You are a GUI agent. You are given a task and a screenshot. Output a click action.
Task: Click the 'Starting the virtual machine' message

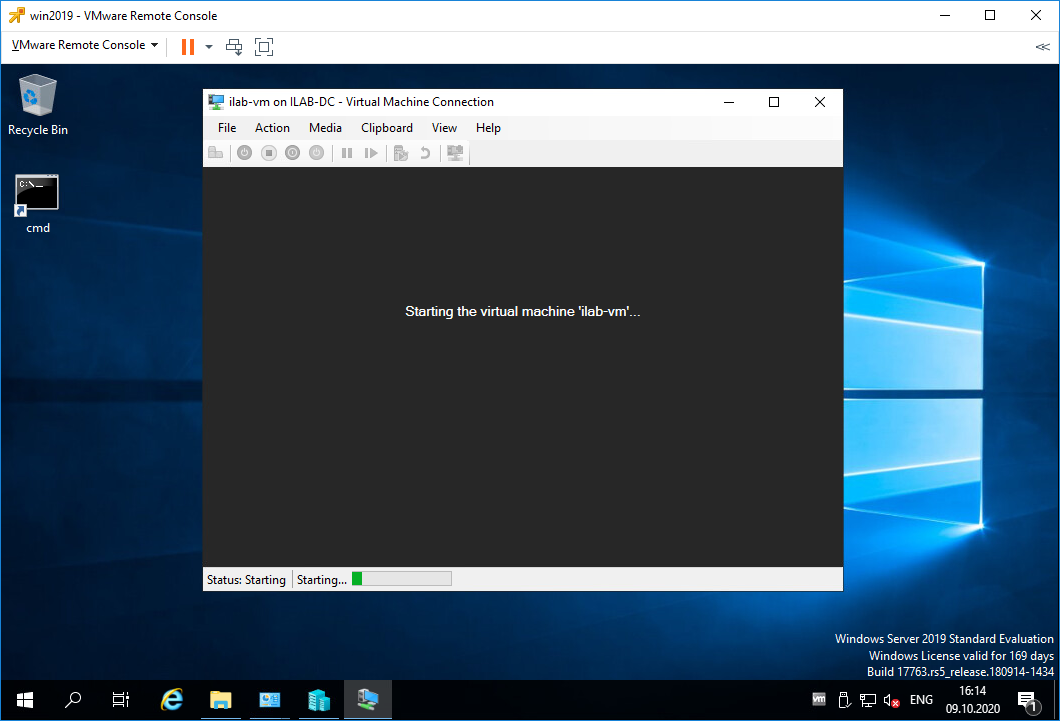click(523, 312)
